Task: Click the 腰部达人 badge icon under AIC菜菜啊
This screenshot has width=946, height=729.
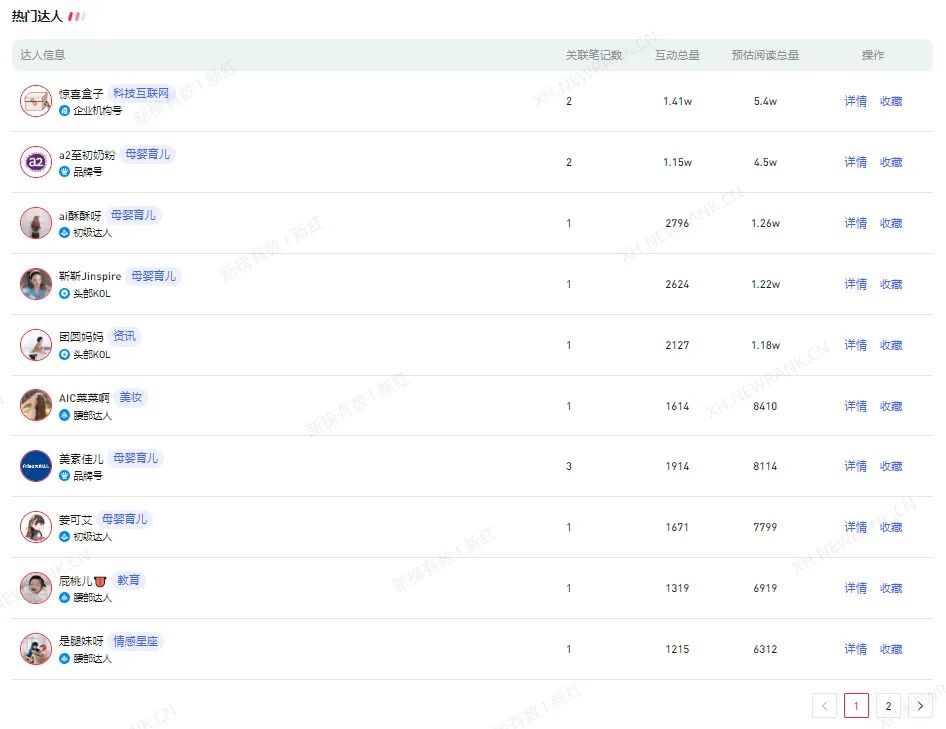Action: coord(65,416)
